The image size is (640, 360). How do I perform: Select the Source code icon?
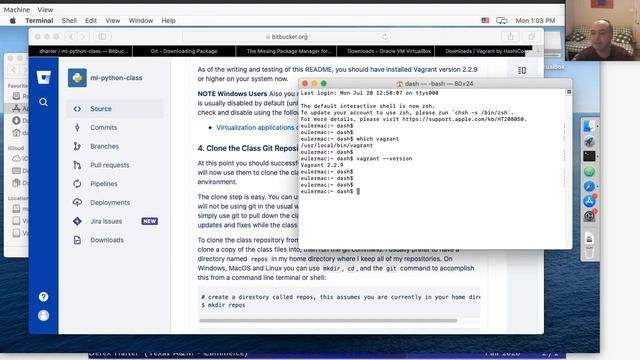pyautogui.click(x=77, y=109)
